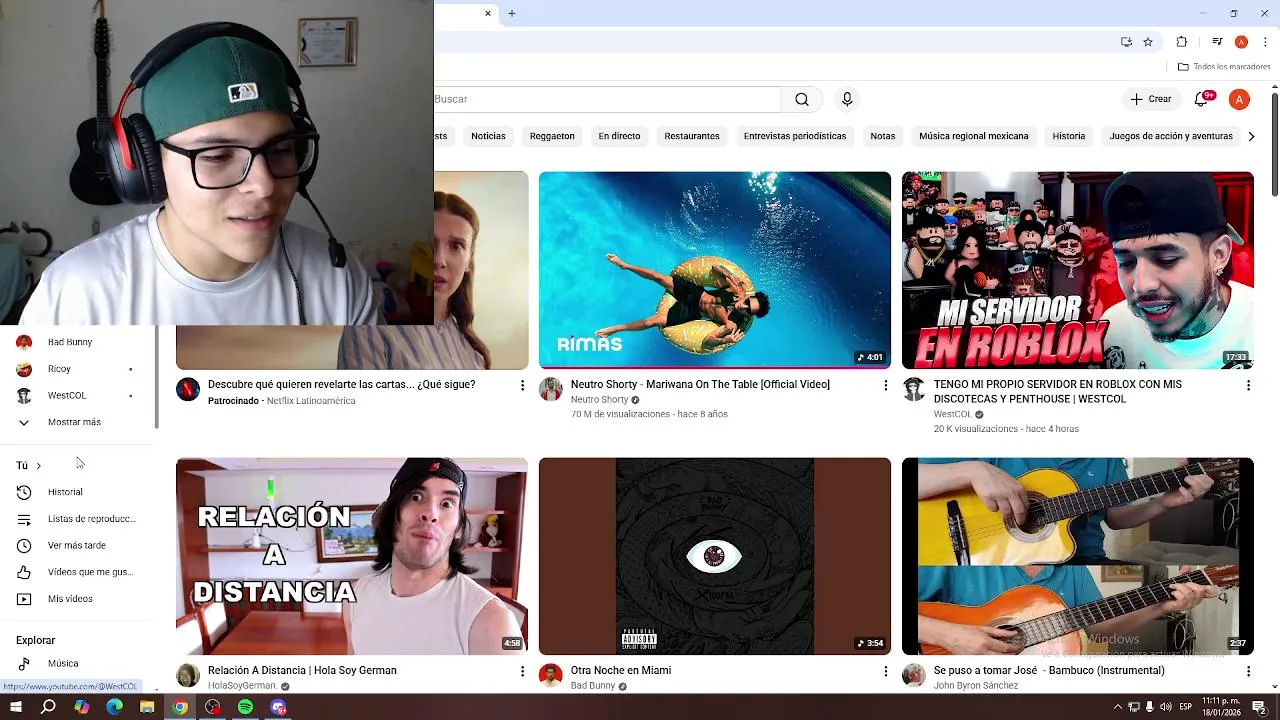Bookmark this page with the star icon
Viewport: 1280px width, 720px height.
(1148, 42)
